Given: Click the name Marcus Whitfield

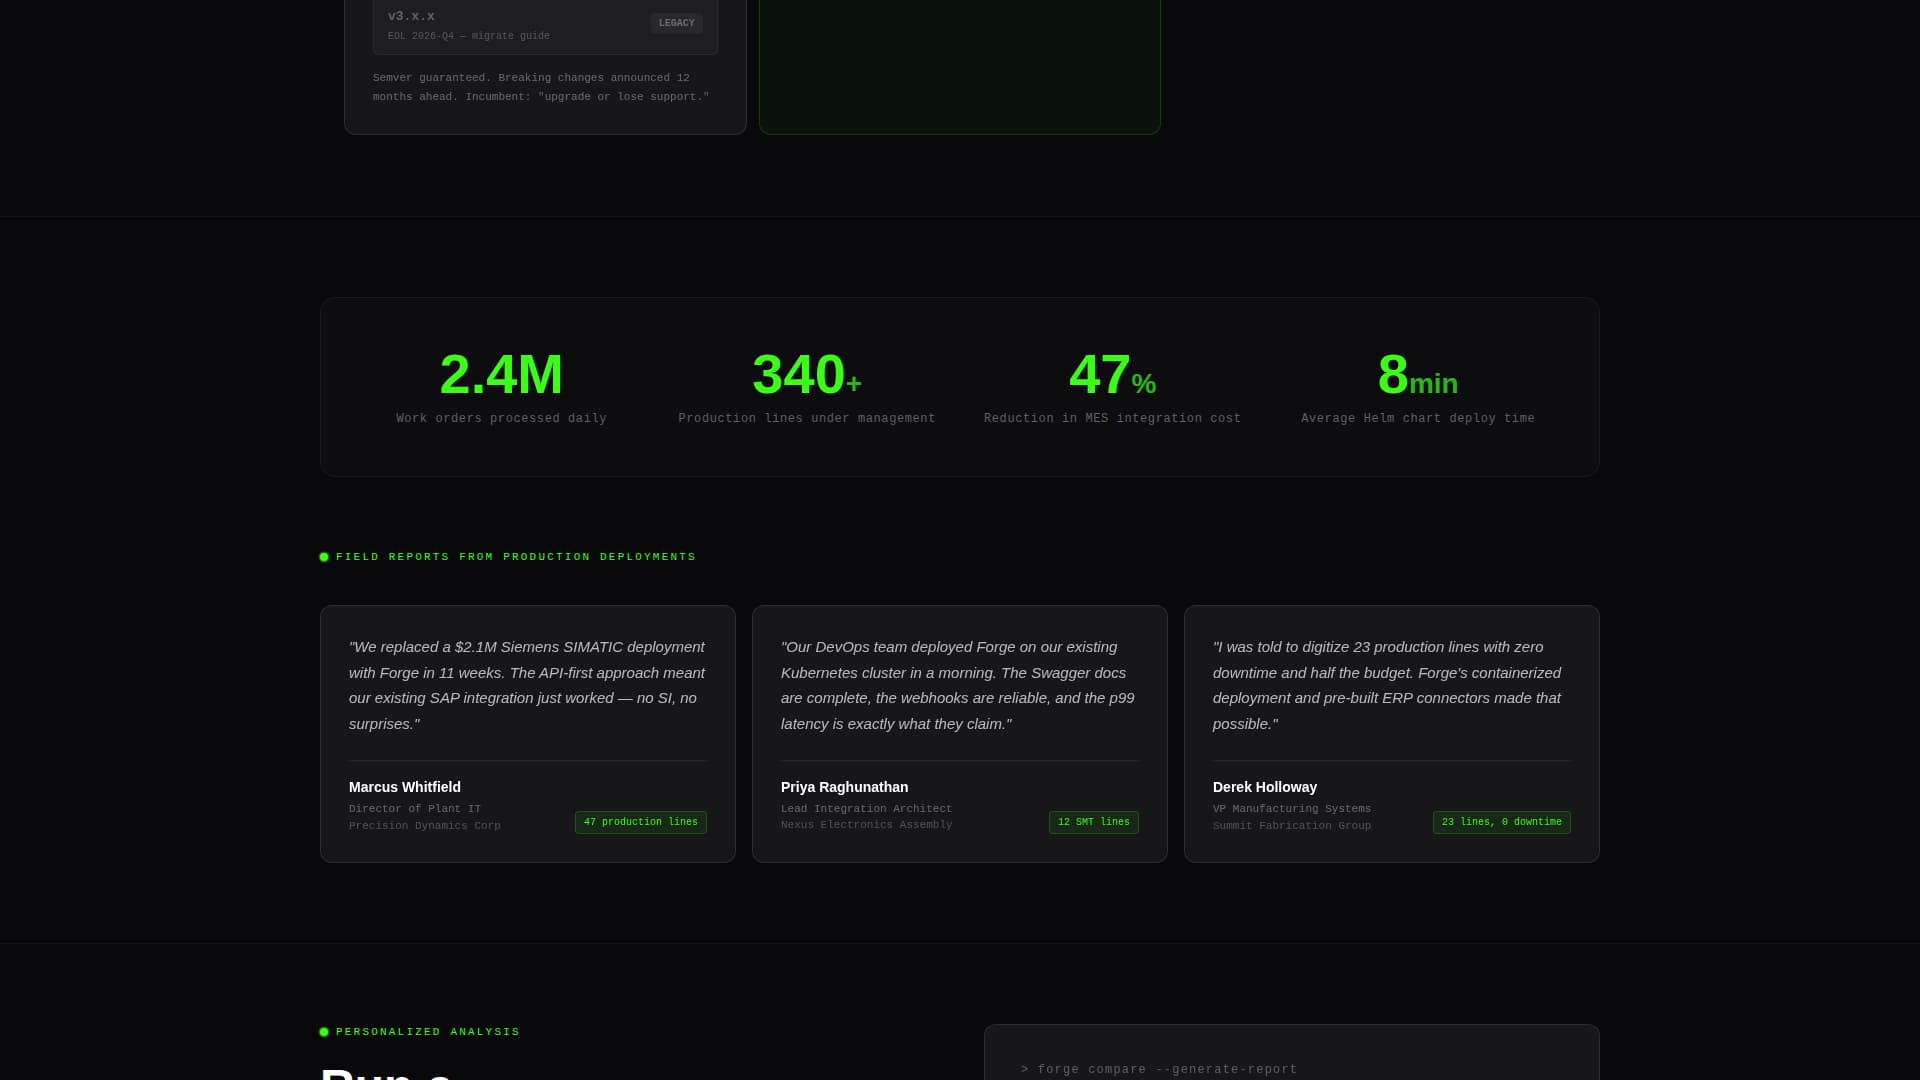Looking at the screenshot, I should (x=405, y=787).
